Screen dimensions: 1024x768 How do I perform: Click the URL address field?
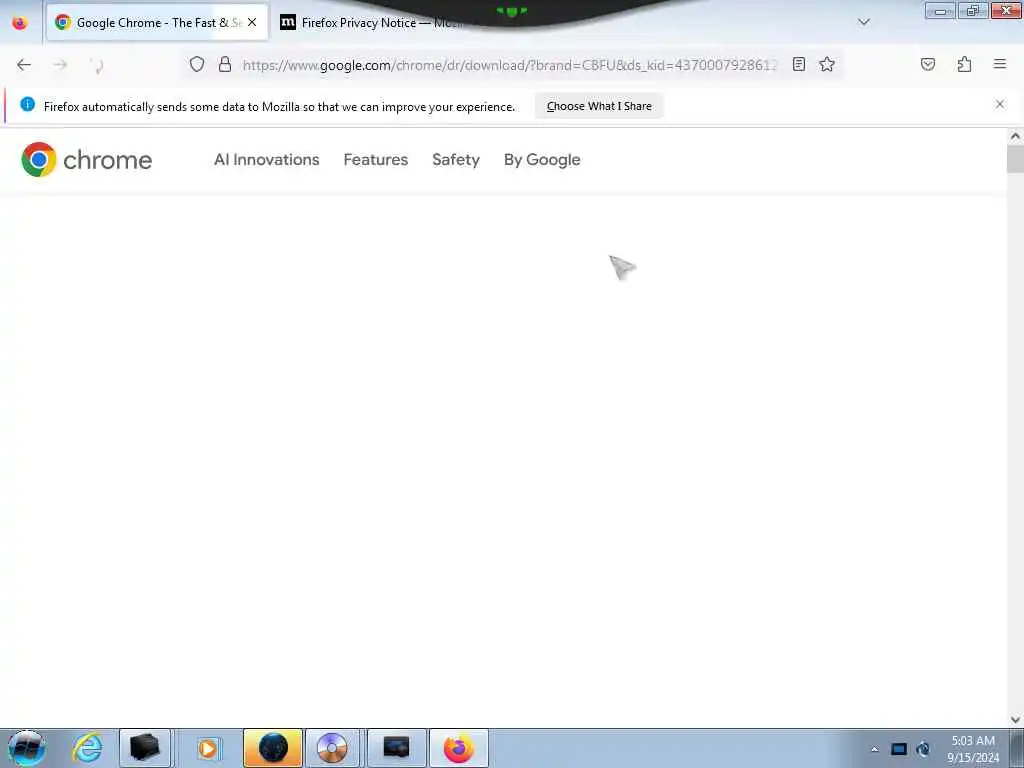(509, 65)
